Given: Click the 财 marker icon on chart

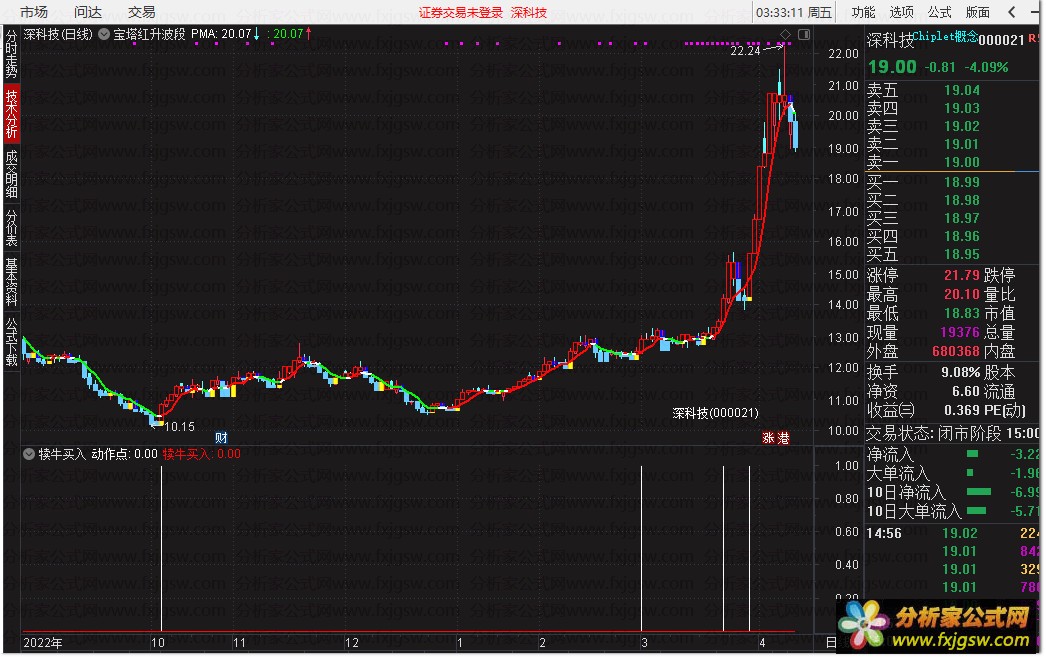Looking at the screenshot, I should pyautogui.click(x=221, y=438).
